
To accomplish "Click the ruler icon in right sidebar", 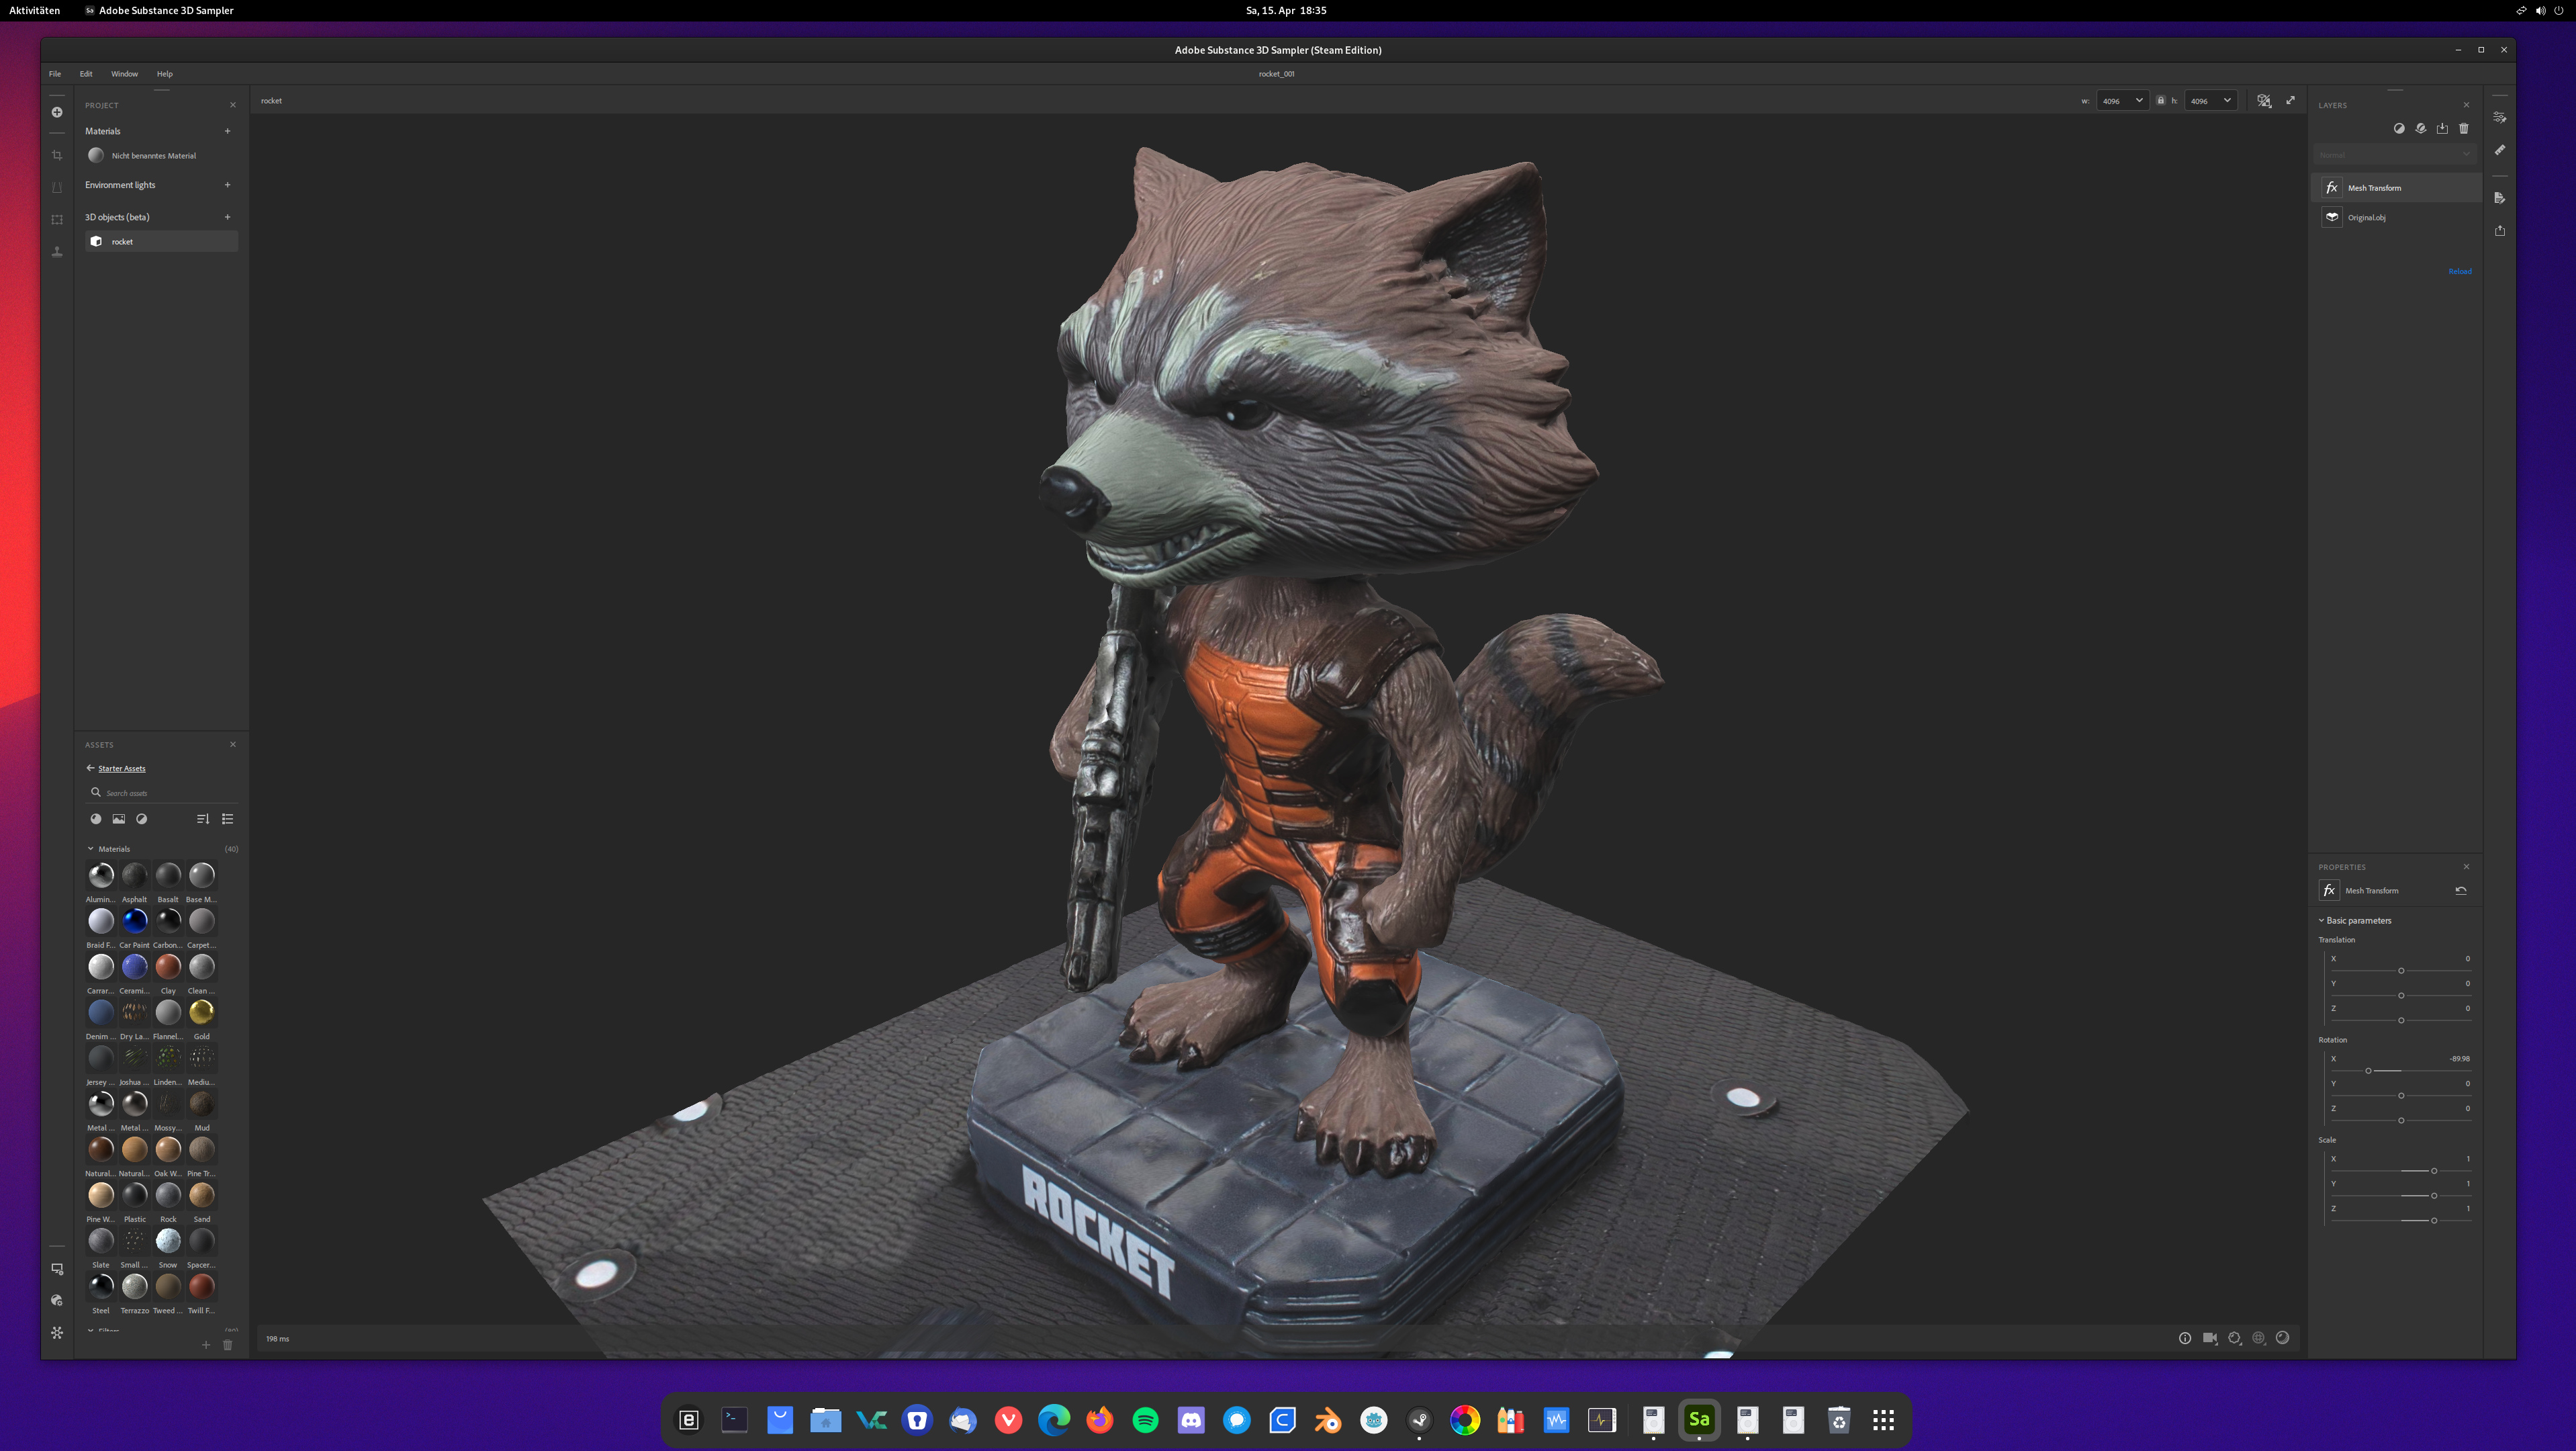I will pyautogui.click(x=2499, y=150).
